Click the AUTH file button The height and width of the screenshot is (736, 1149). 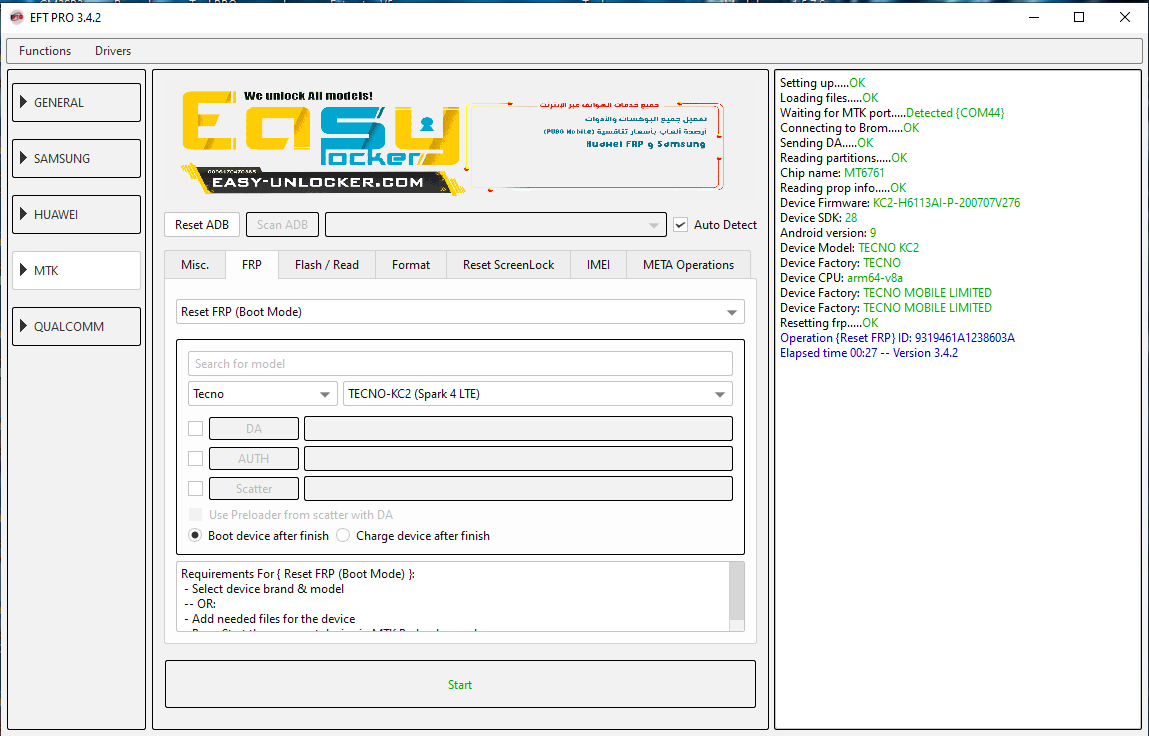point(254,458)
